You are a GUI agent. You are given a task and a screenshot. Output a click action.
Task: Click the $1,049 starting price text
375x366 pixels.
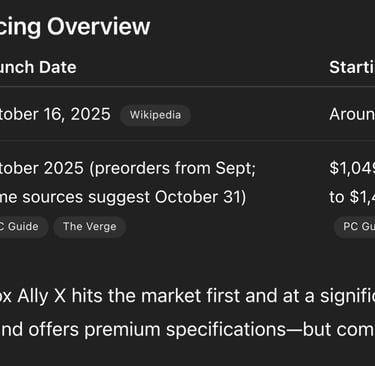(x=352, y=168)
